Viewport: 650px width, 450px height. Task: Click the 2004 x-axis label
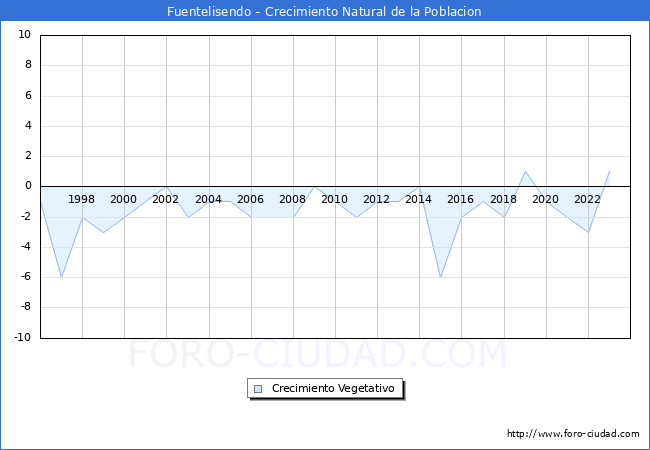tap(208, 199)
